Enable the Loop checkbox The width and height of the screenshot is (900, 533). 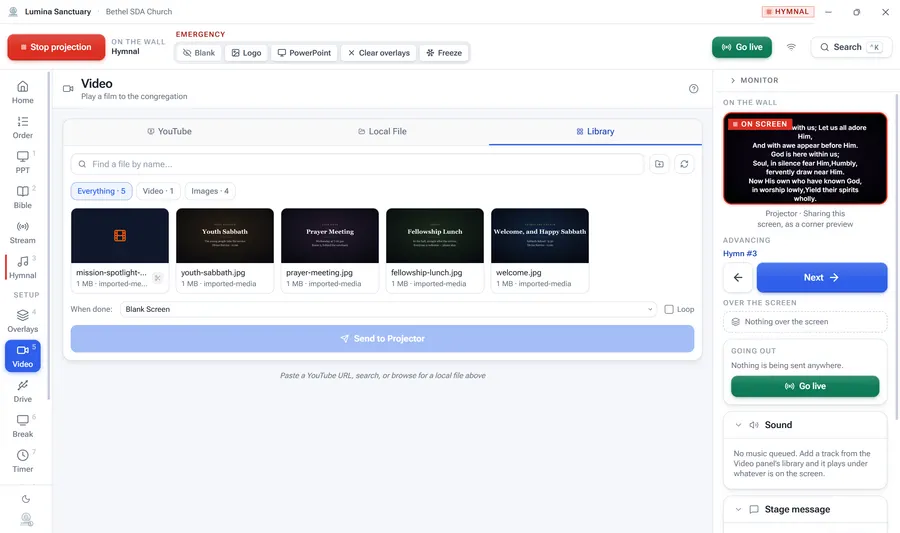[669, 309]
